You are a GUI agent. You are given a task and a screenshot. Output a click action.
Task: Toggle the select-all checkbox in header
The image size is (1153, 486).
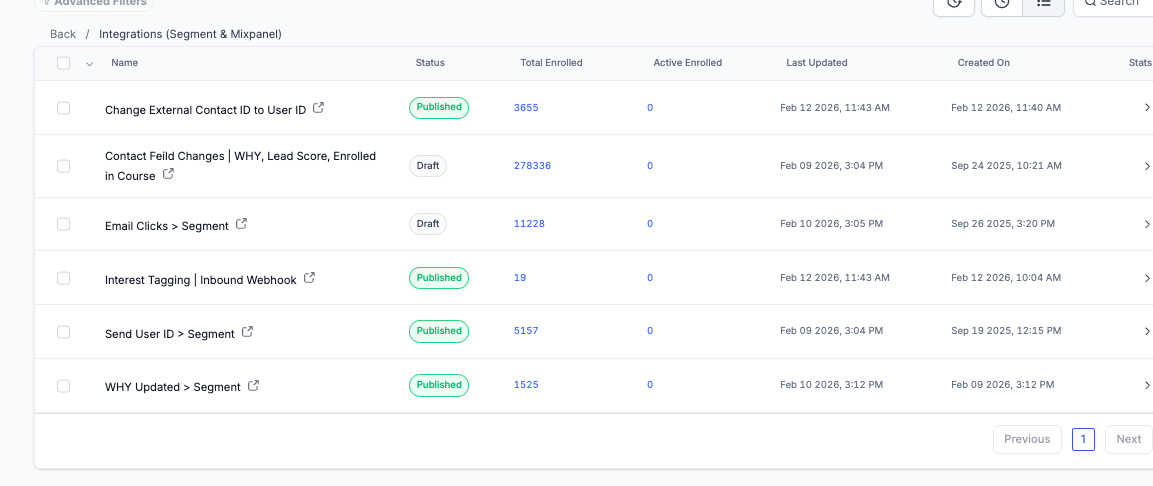(63, 63)
